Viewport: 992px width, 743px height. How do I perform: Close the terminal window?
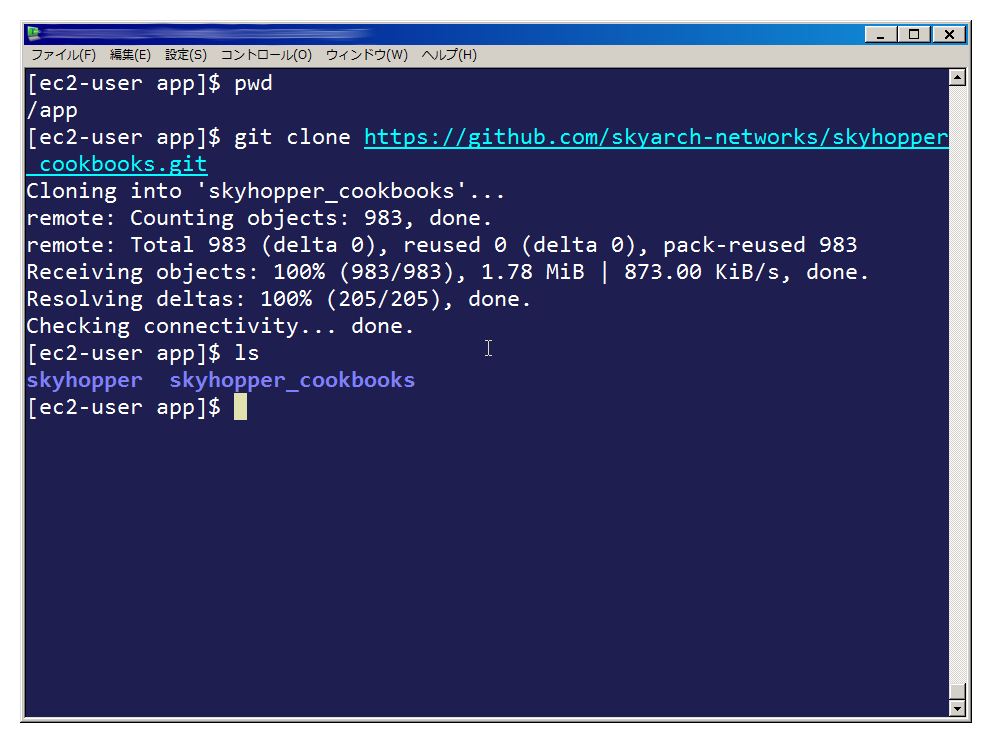(x=949, y=34)
